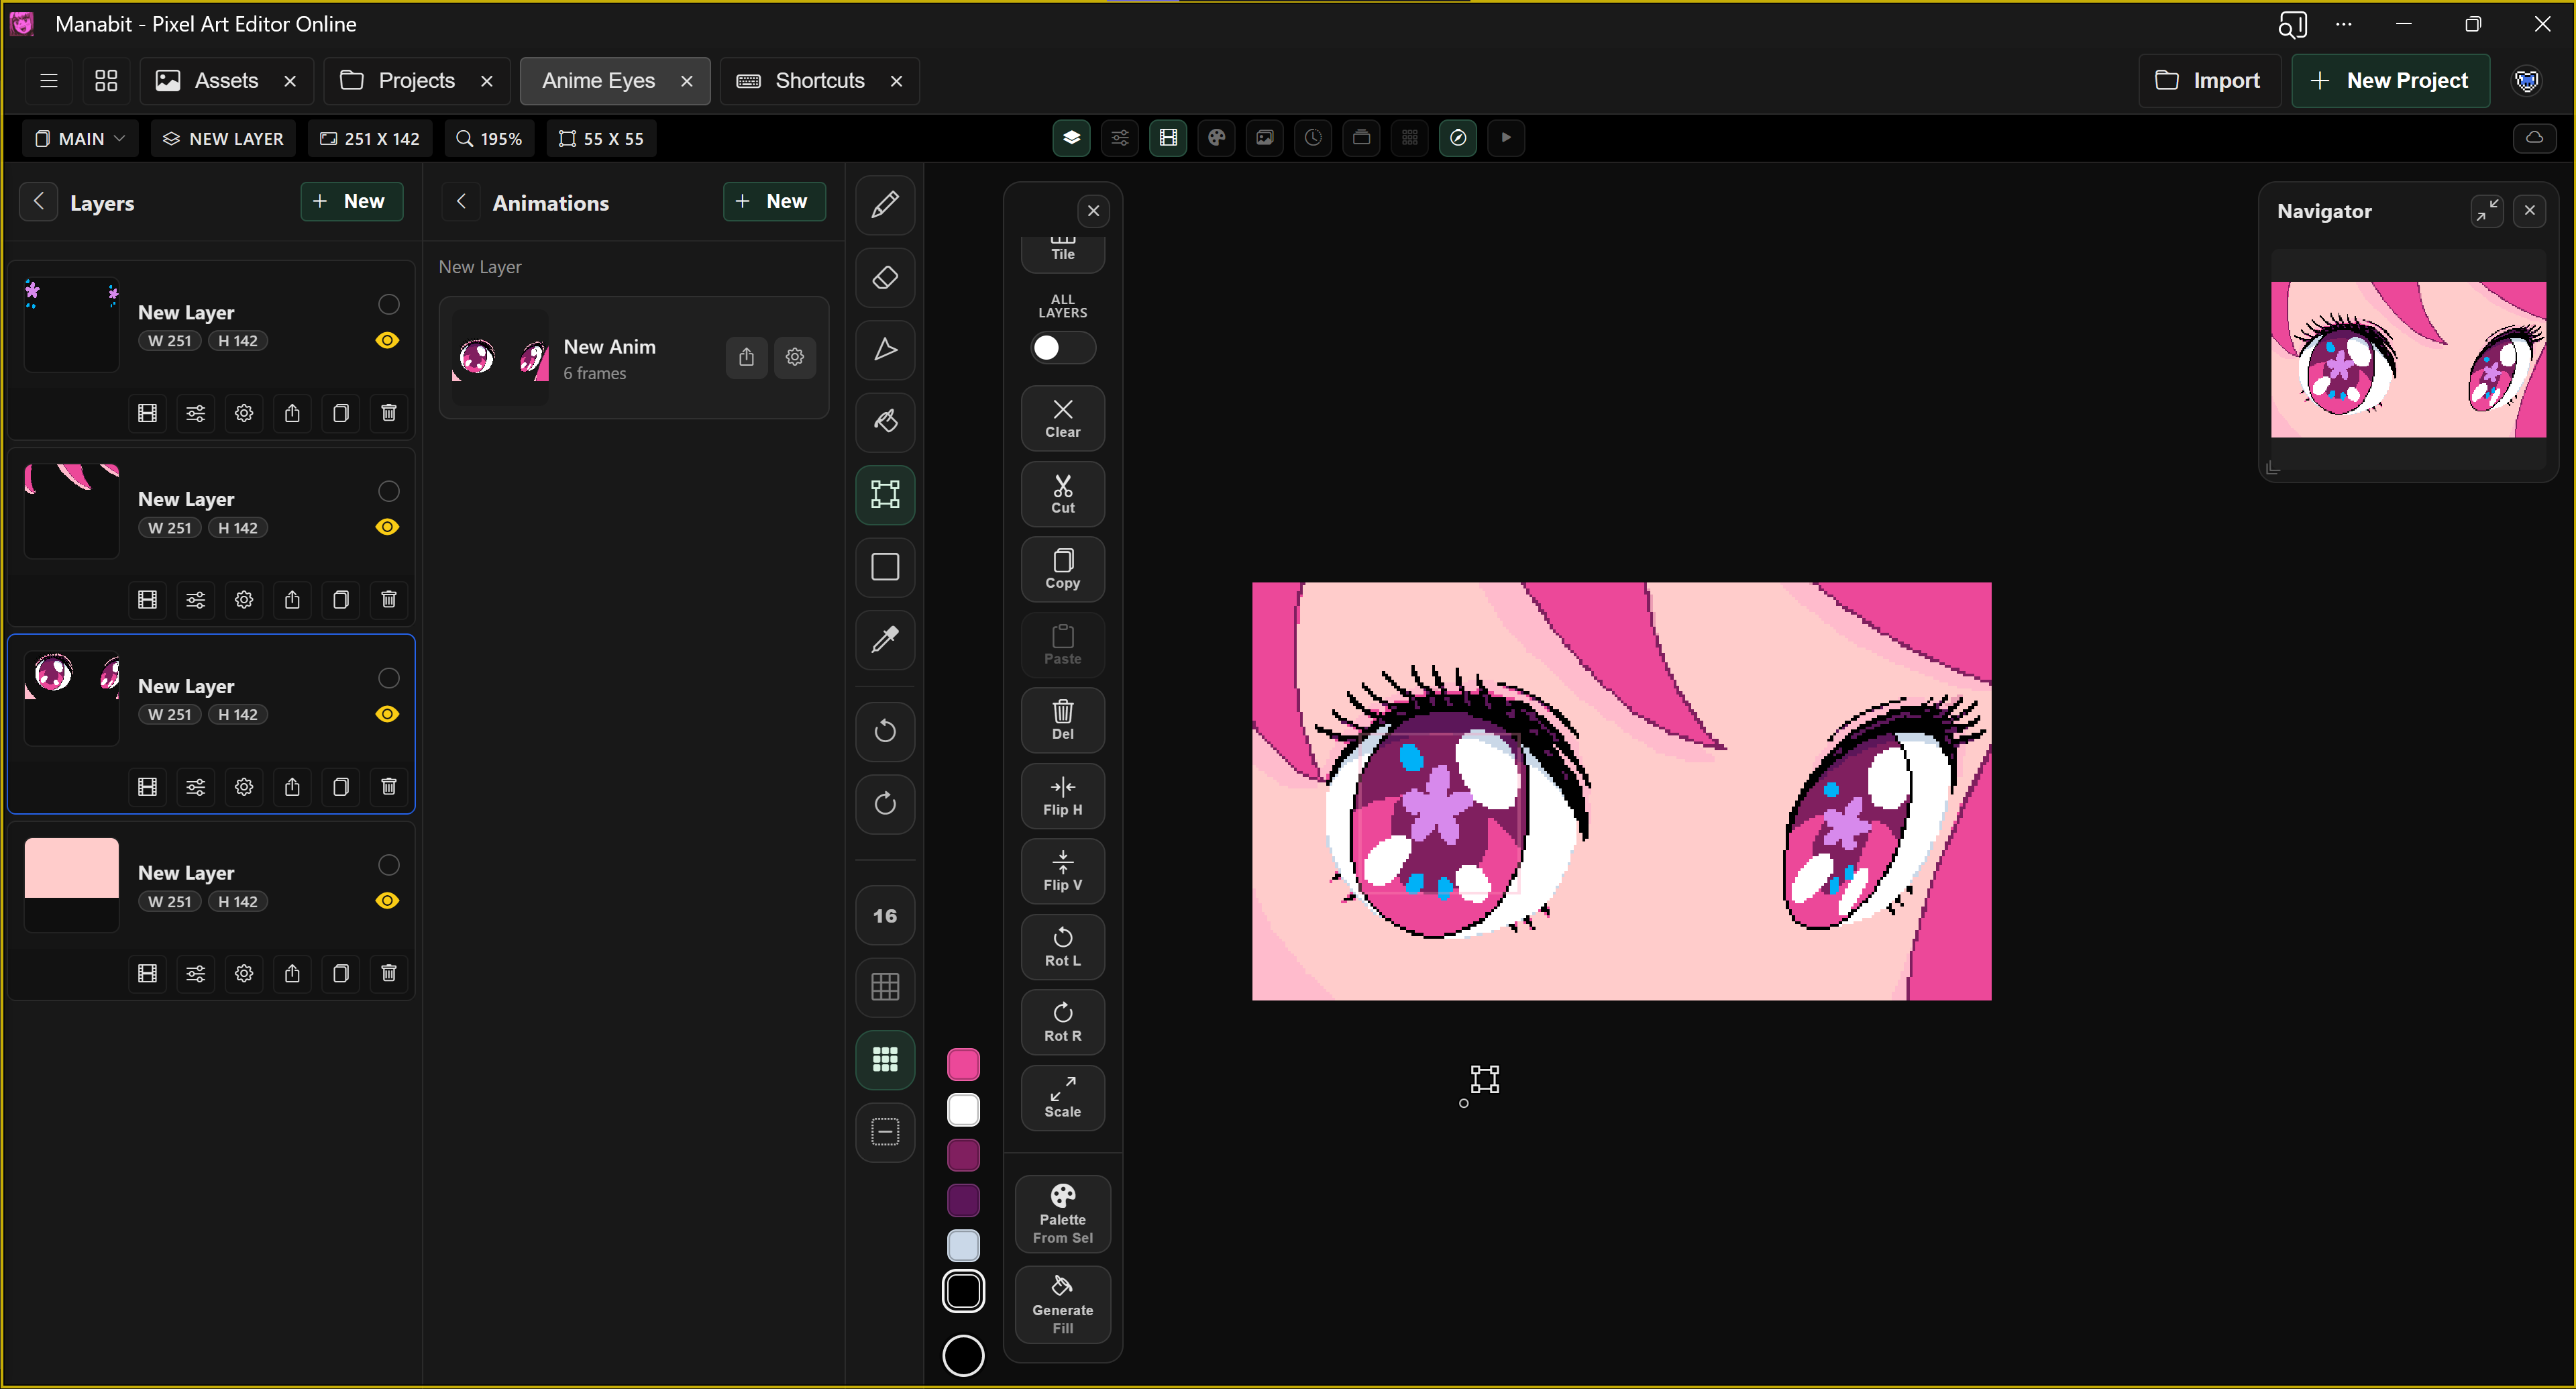Select the Eraser tool
The width and height of the screenshot is (2576, 1389).
885,278
